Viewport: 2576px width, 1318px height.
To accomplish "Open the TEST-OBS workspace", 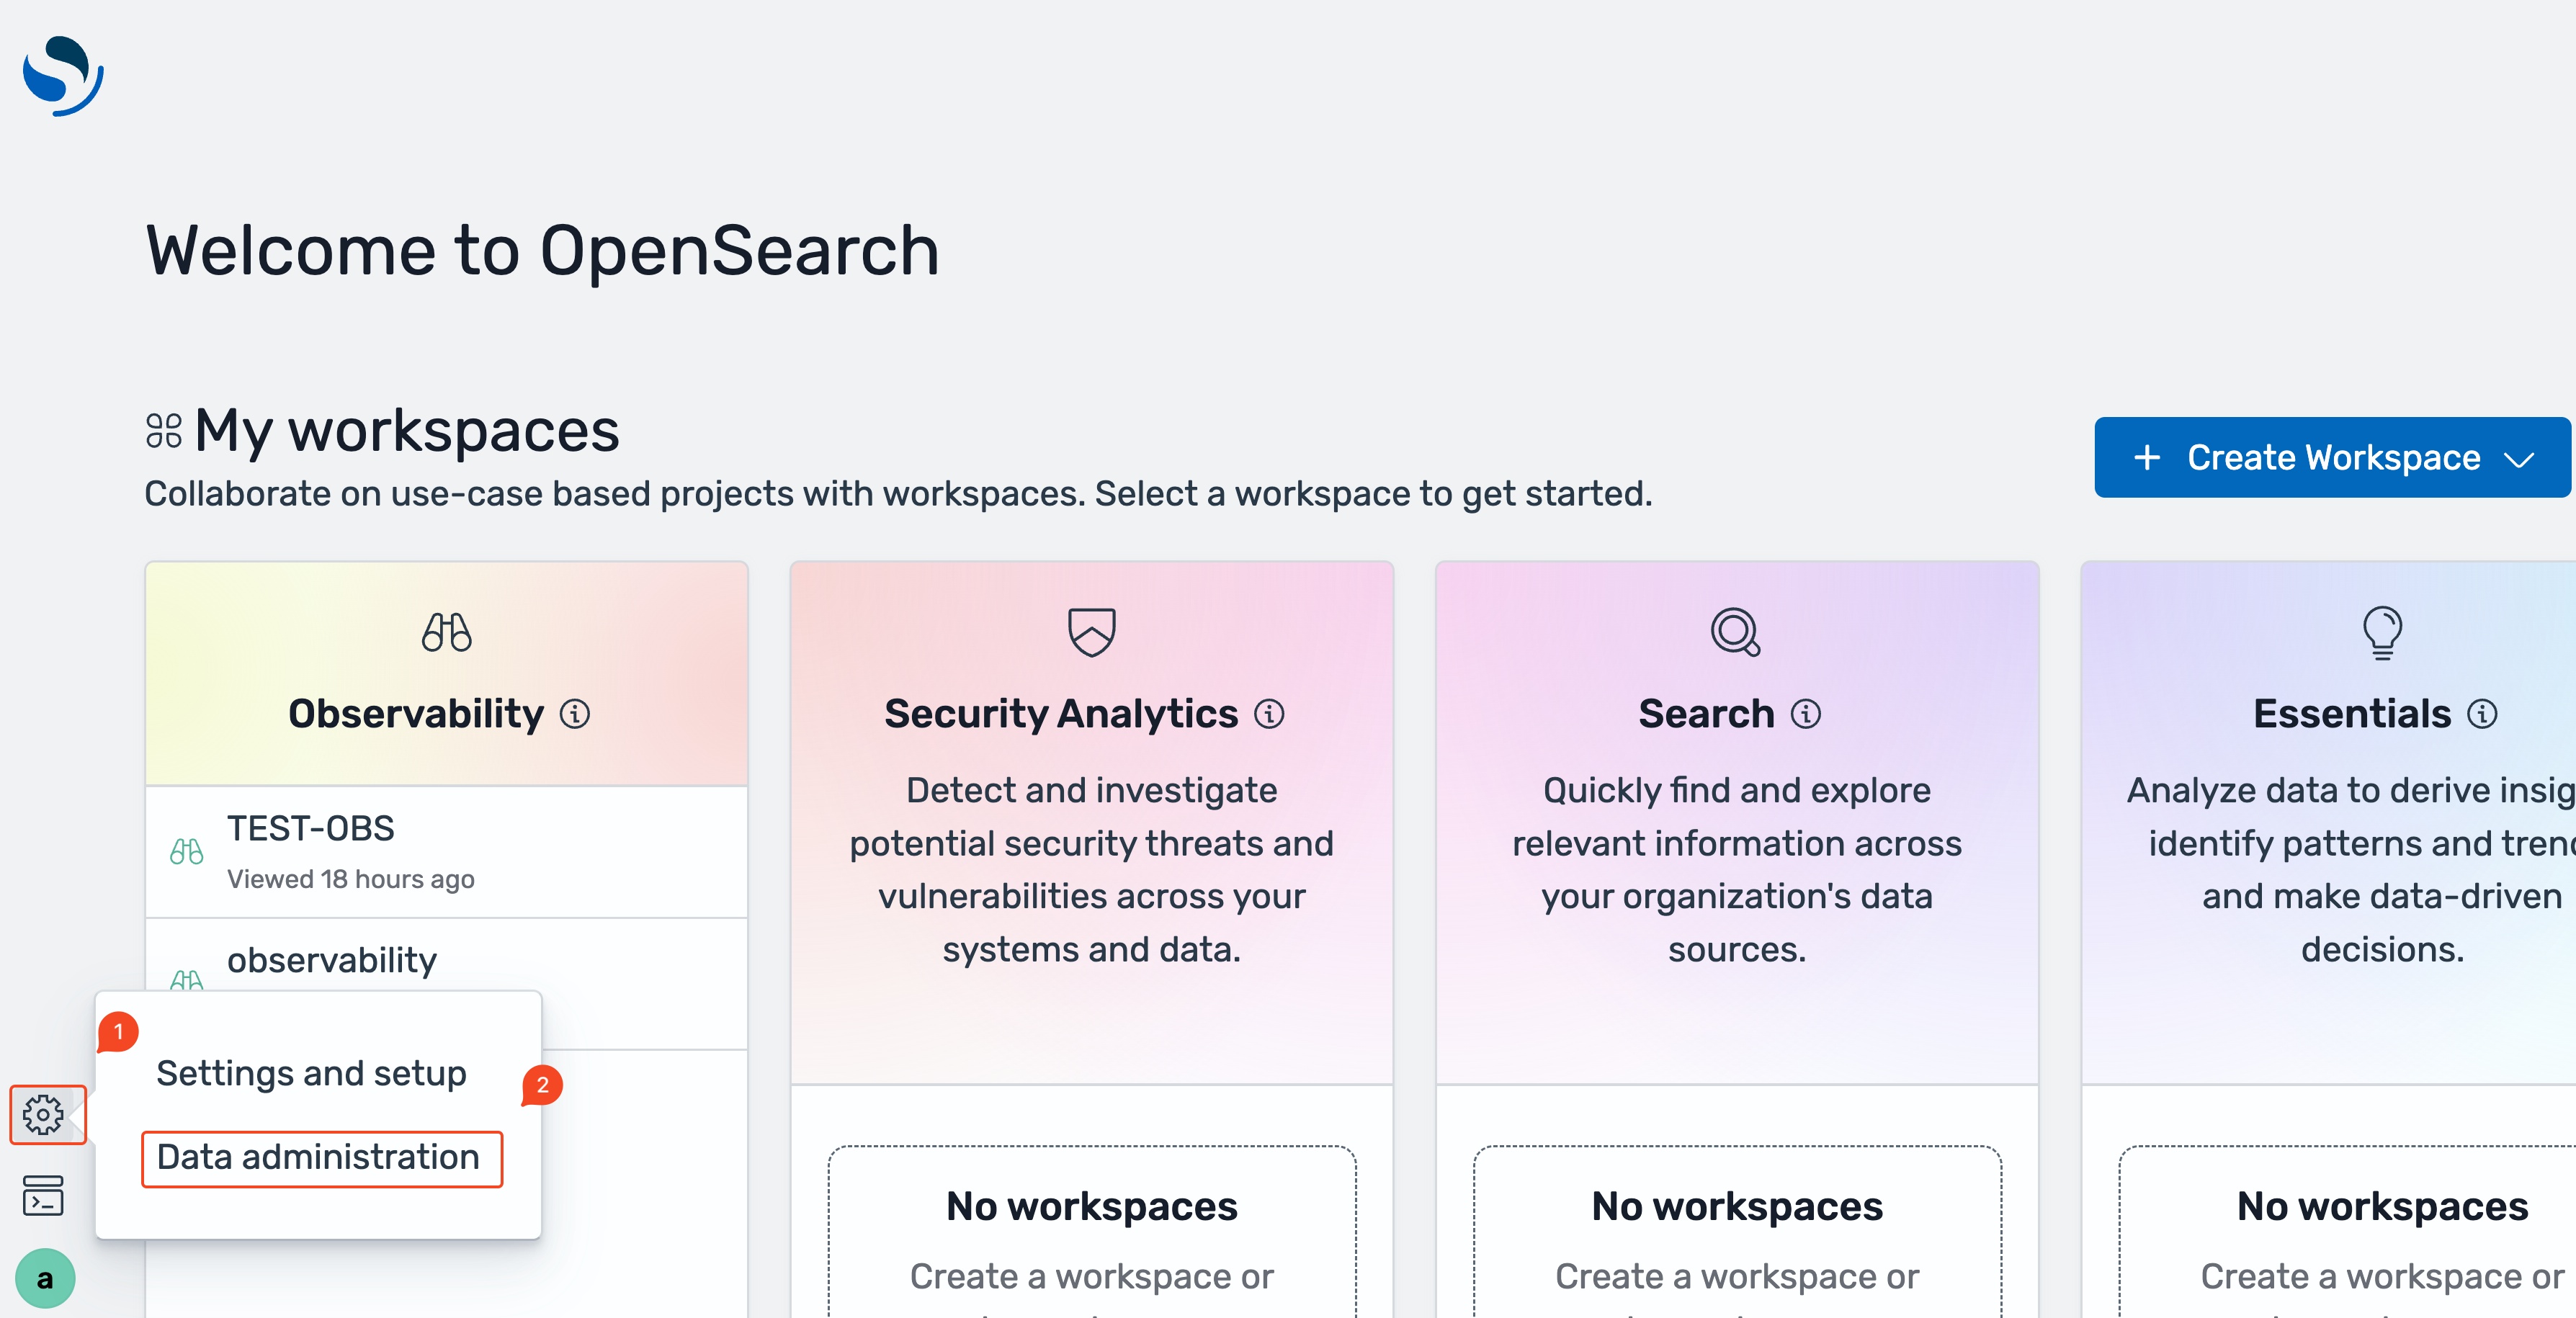I will pyautogui.click(x=311, y=829).
